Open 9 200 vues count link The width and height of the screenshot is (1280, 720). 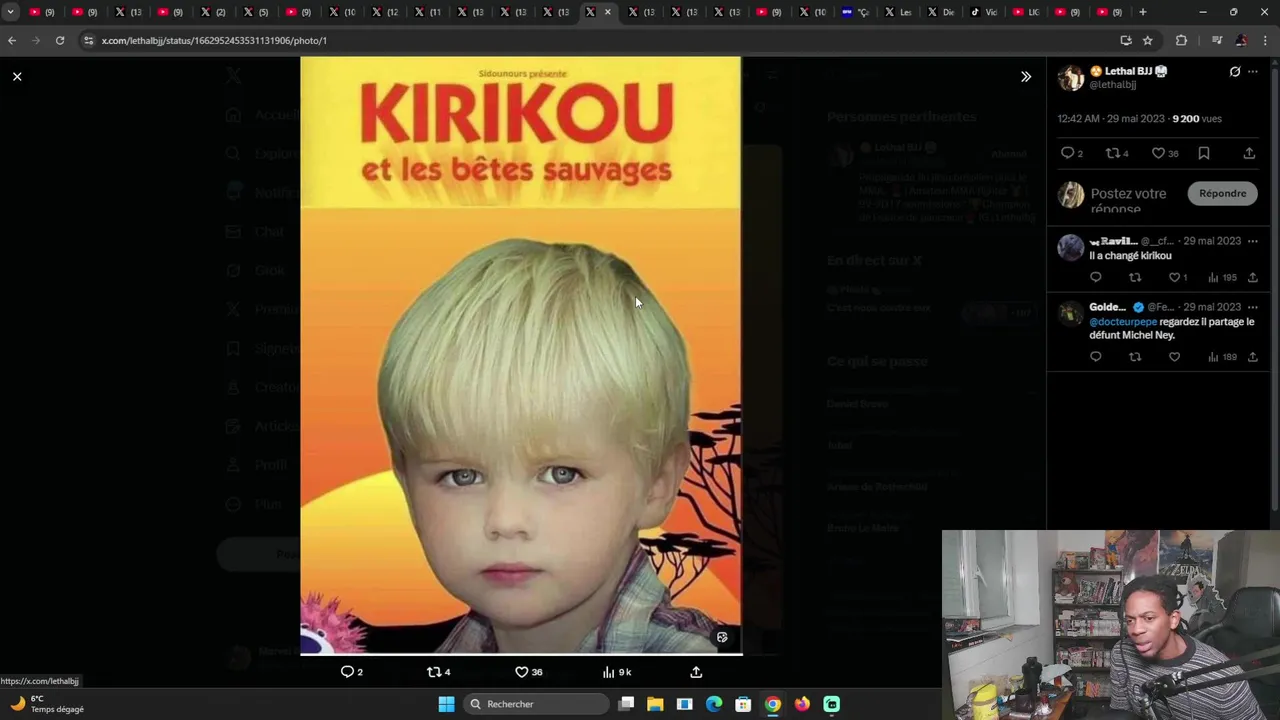pyautogui.click(x=1197, y=118)
